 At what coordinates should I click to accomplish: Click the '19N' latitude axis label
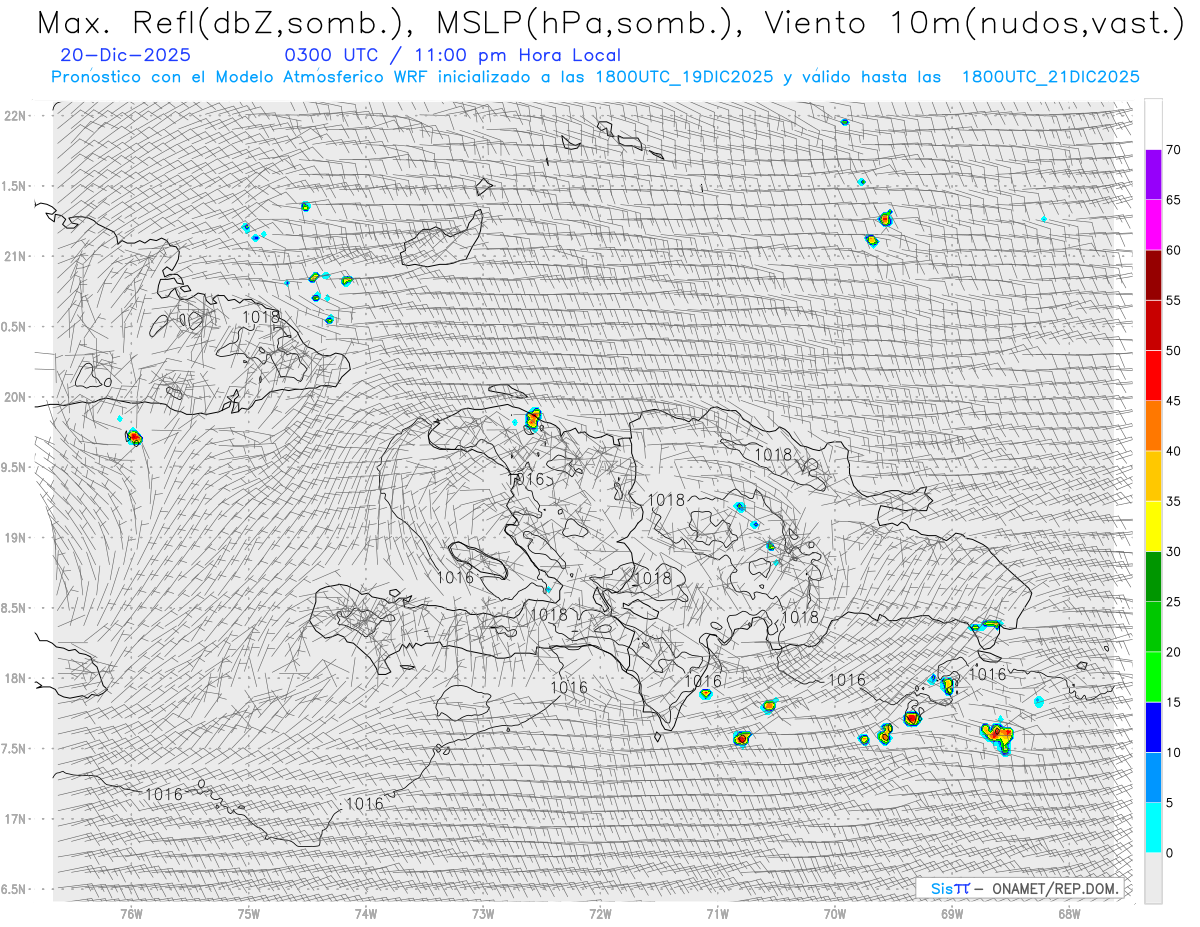(x=16, y=537)
